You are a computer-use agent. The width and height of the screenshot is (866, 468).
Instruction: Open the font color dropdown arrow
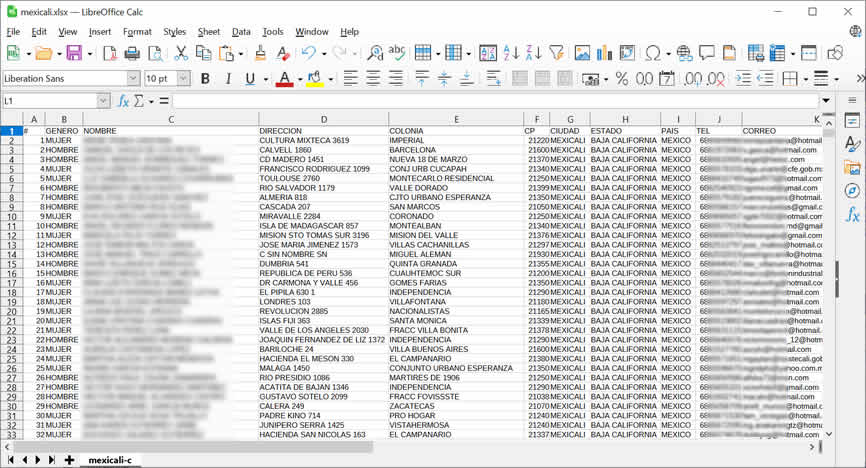[x=300, y=79]
